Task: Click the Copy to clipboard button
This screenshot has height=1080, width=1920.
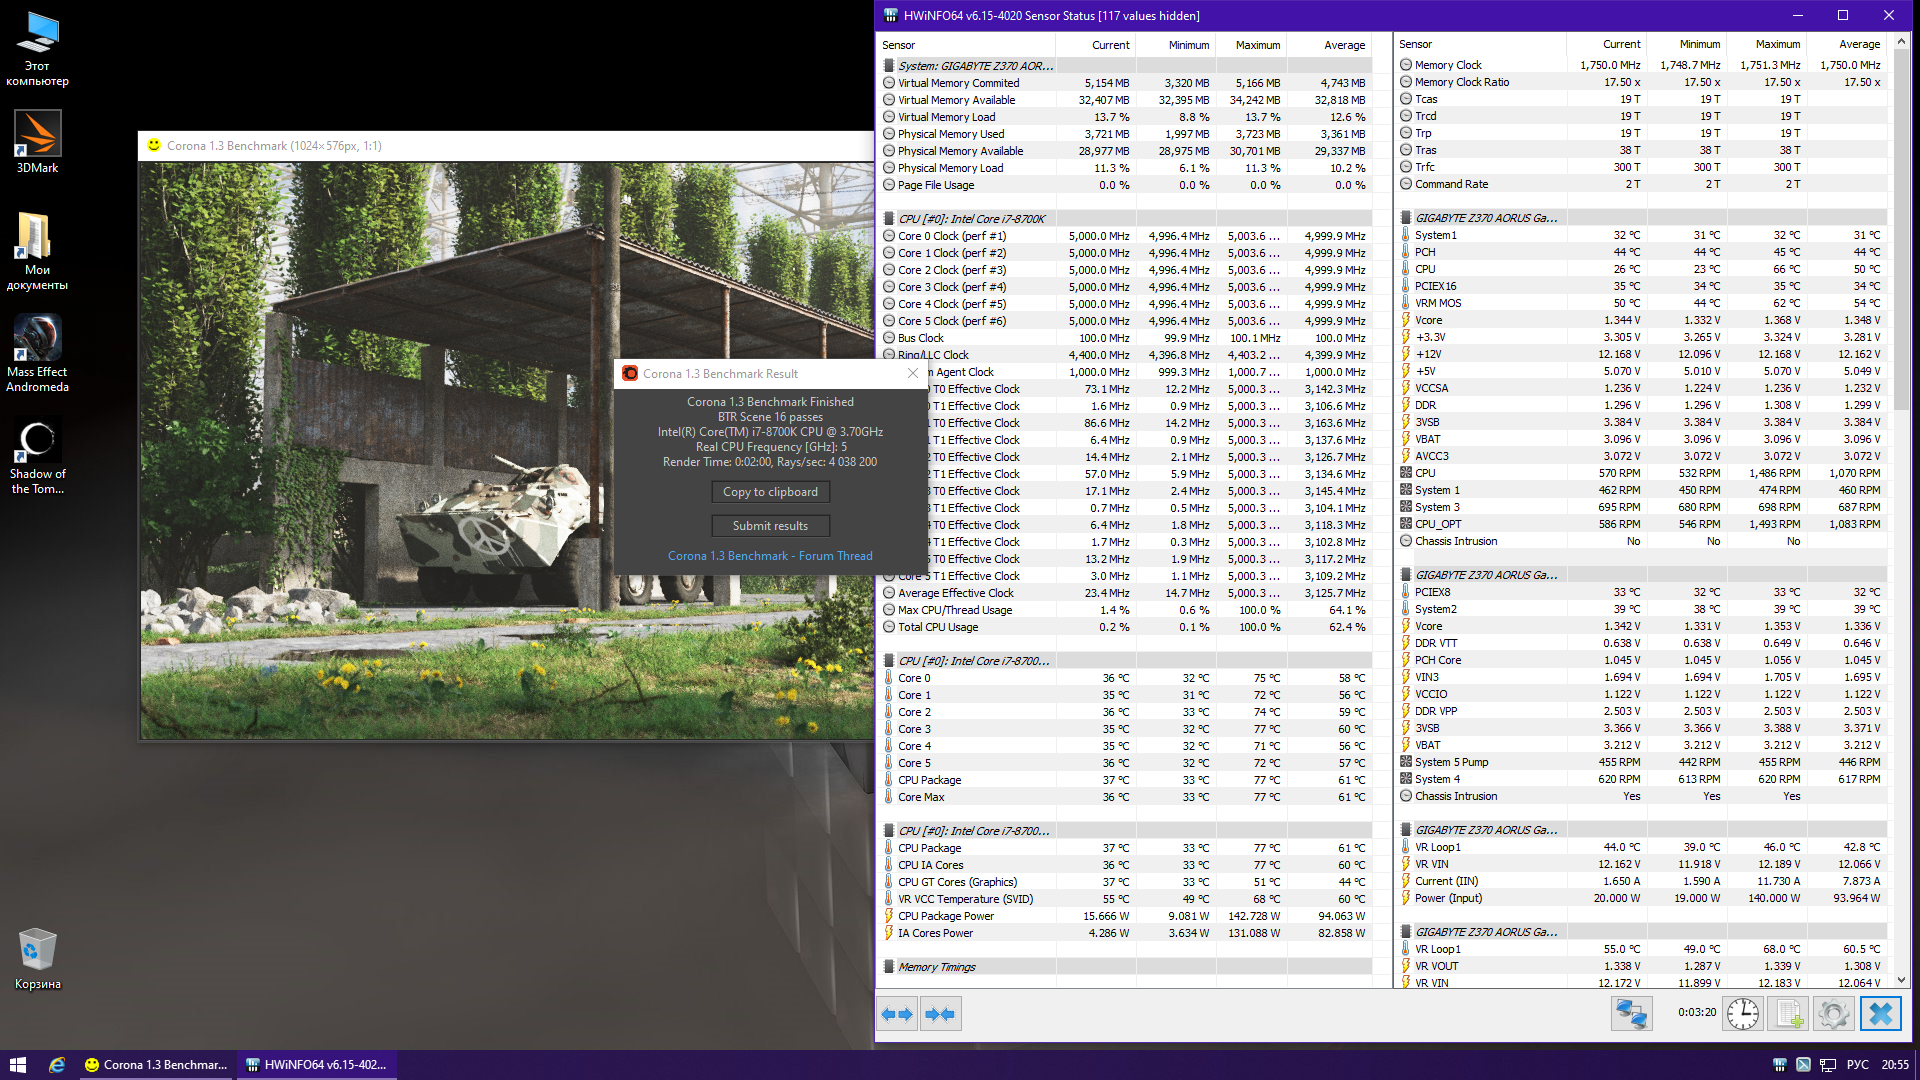Action: pyautogui.click(x=770, y=492)
